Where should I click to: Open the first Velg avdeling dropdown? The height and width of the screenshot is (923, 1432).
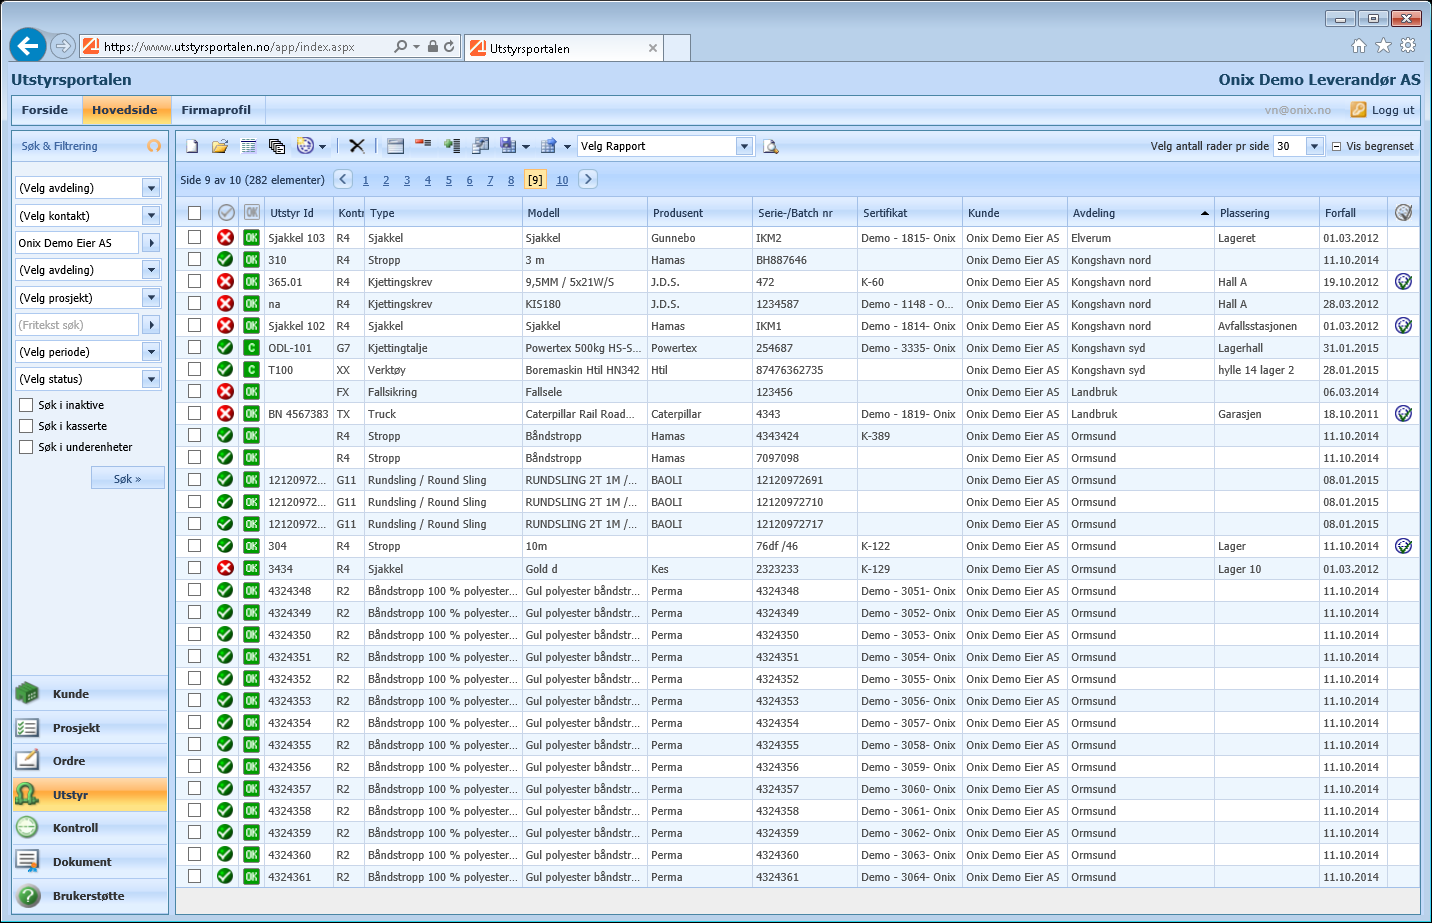tap(151, 188)
